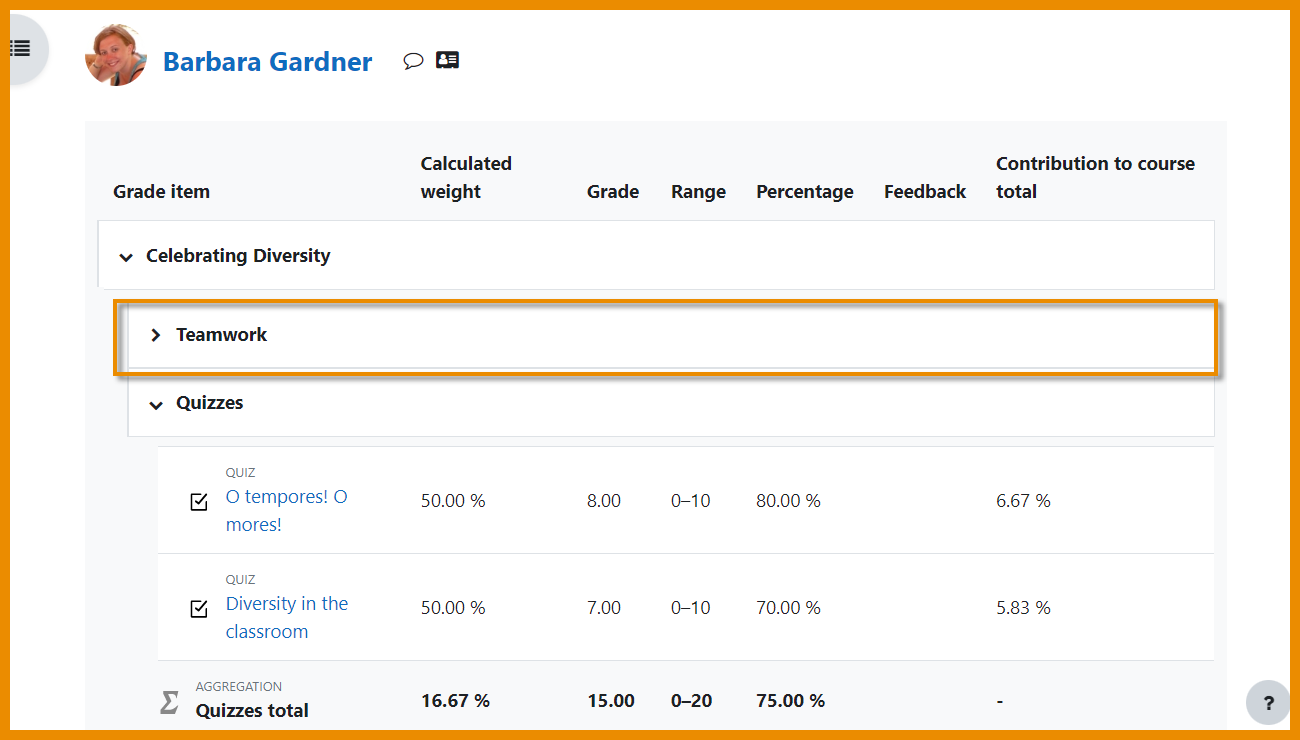This screenshot has width=1300, height=740.
Task: Click the Contribution to course total header
Action: pyautogui.click(x=1095, y=177)
